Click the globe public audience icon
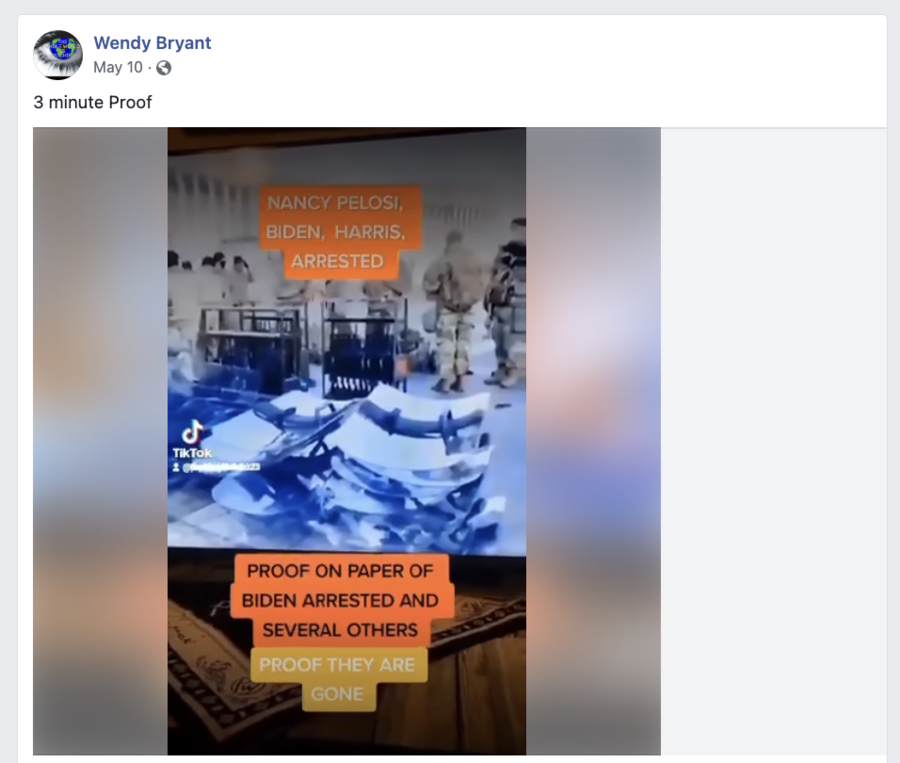900x763 pixels. coord(164,68)
